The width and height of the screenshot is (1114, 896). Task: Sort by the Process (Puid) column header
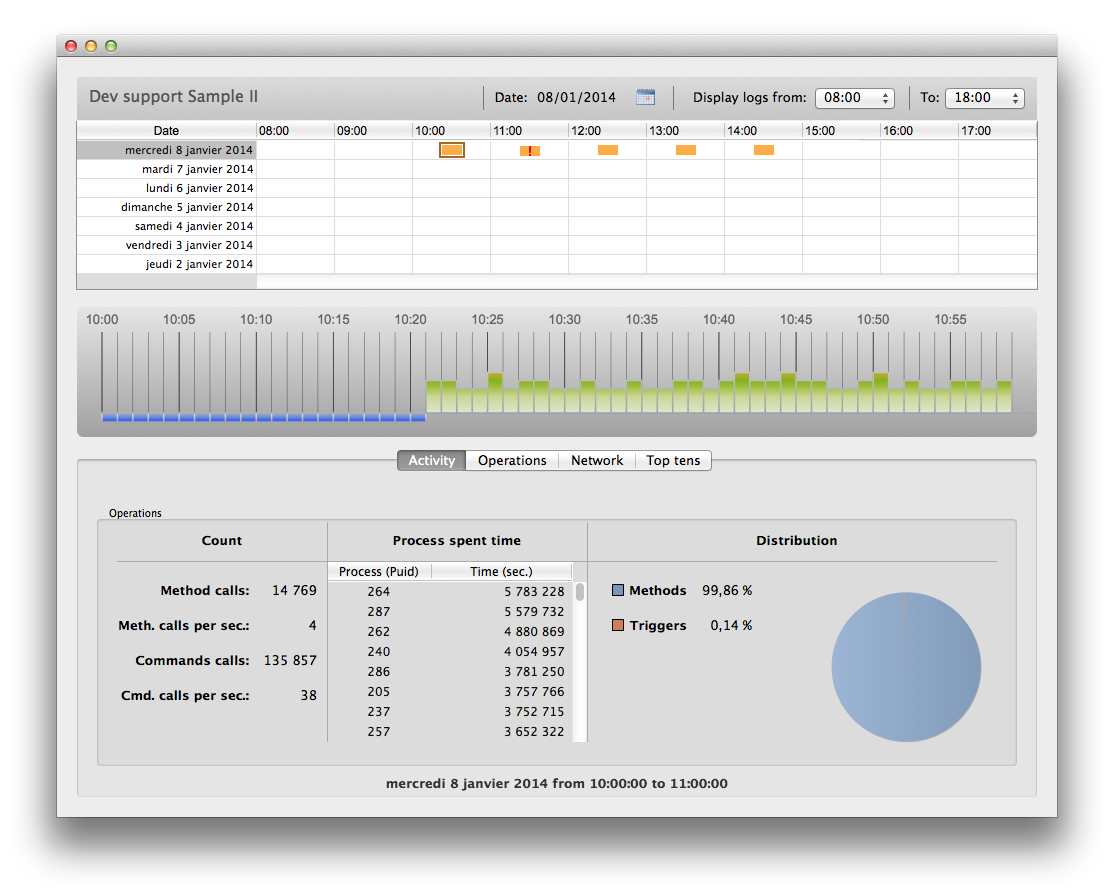pyautogui.click(x=379, y=571)
